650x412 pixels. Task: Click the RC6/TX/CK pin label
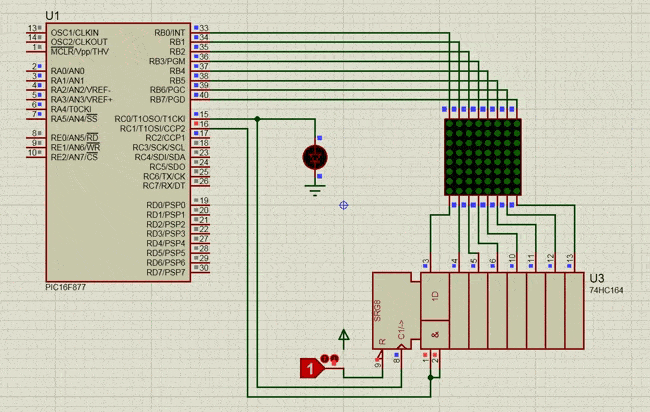pos(165,176)
